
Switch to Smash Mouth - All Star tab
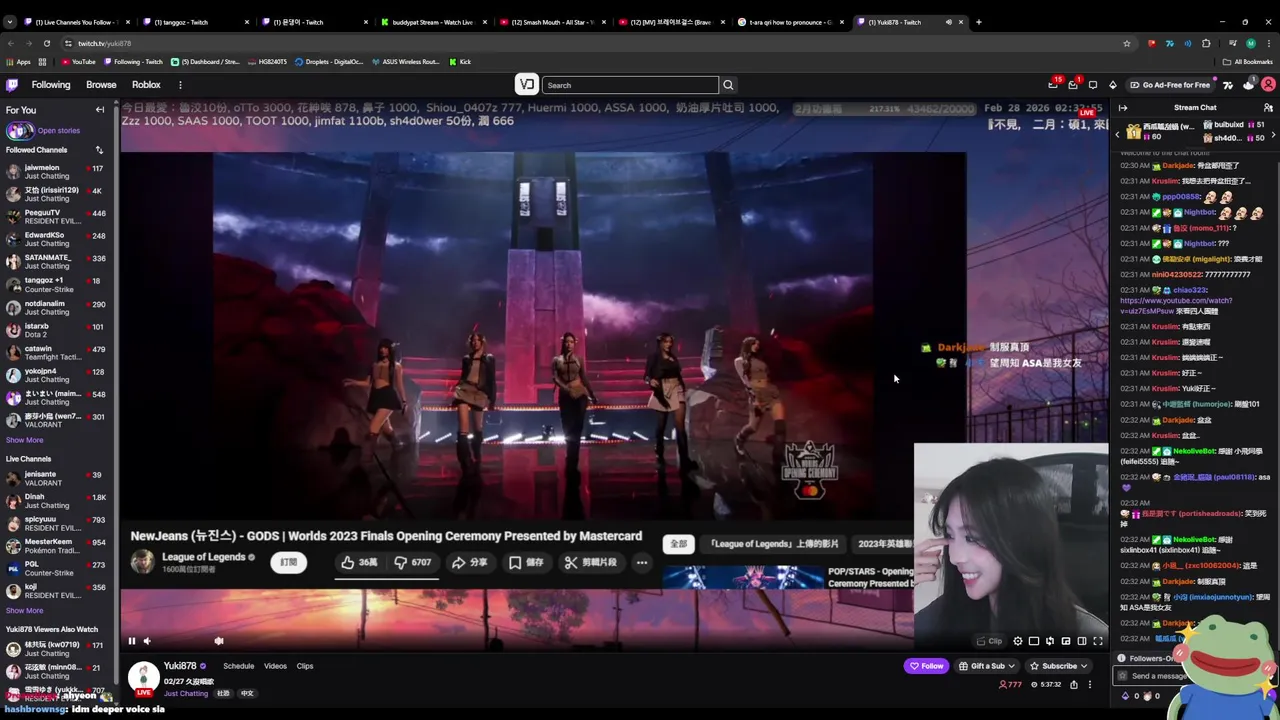551,22
